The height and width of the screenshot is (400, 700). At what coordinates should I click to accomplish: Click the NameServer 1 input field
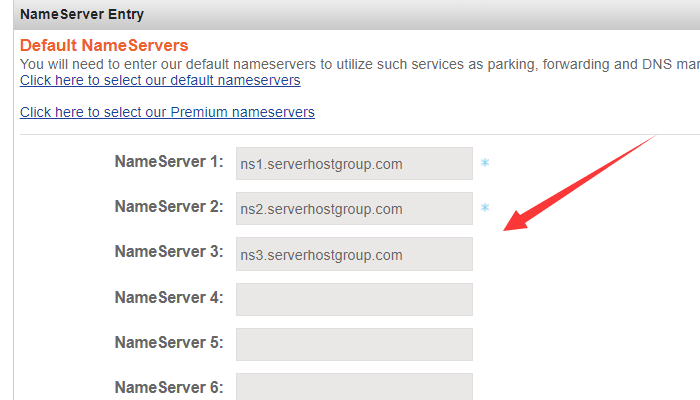tap(354, 164)
